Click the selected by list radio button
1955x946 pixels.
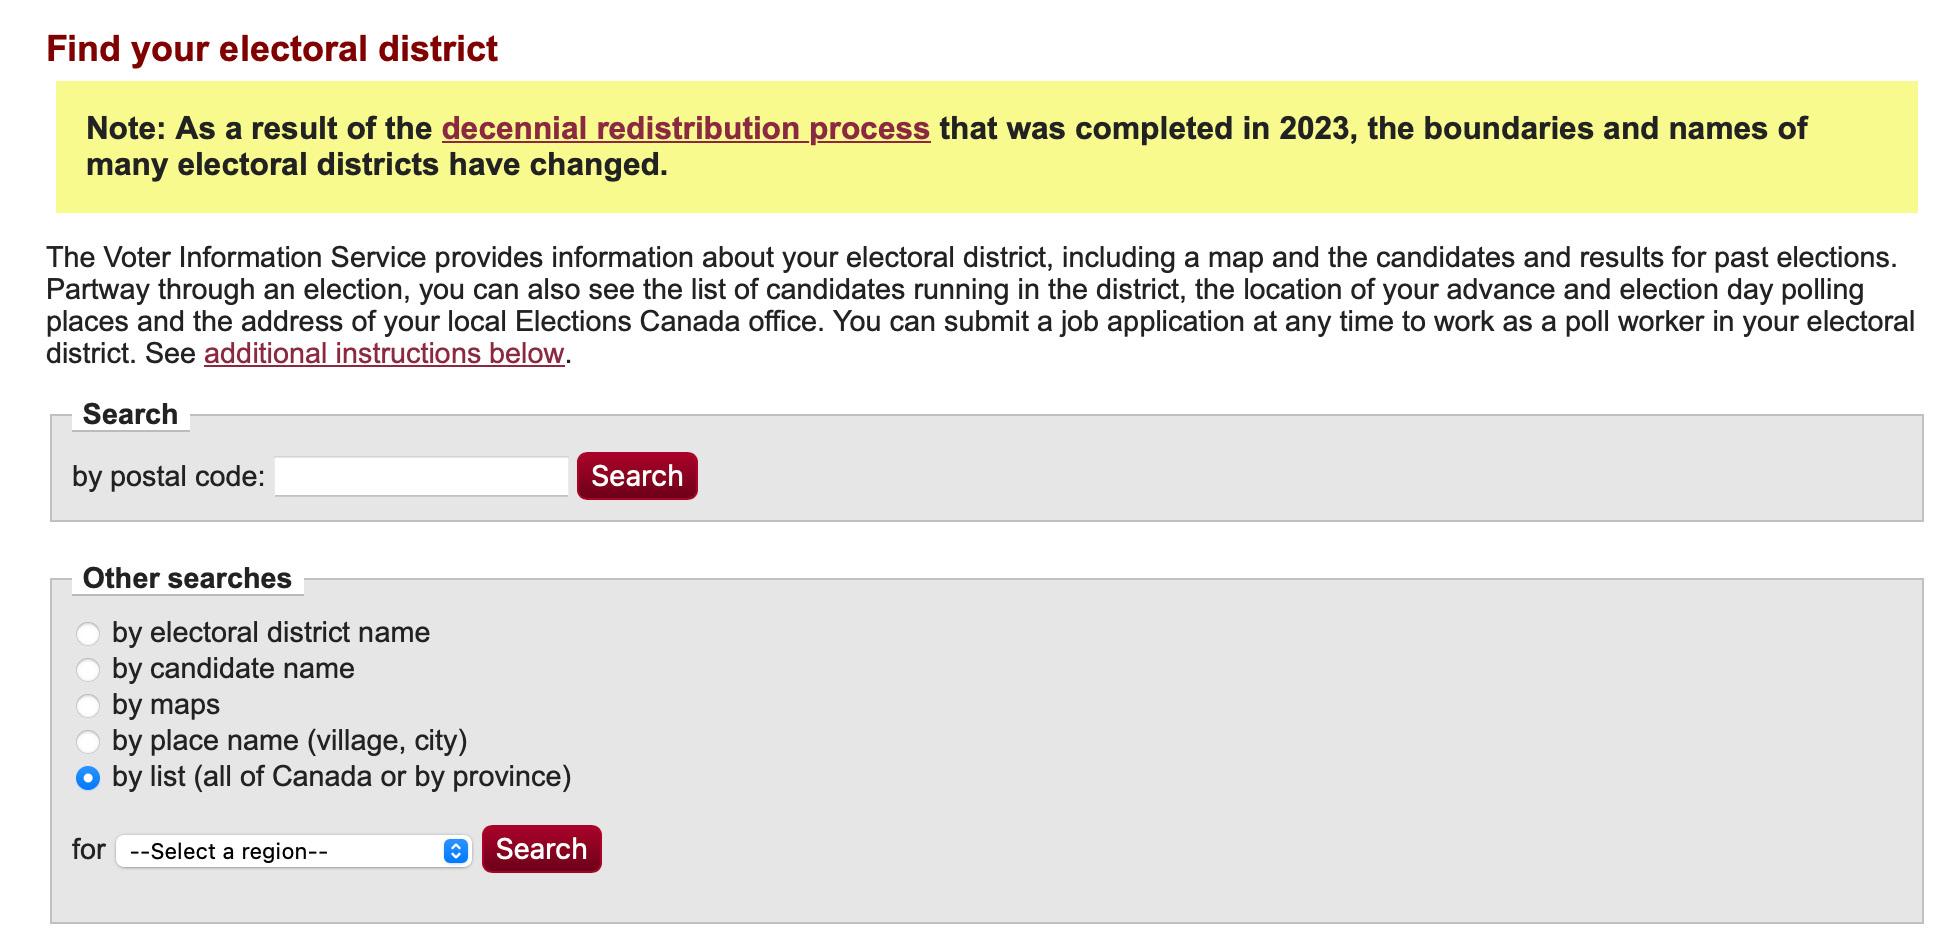[88, 777]
